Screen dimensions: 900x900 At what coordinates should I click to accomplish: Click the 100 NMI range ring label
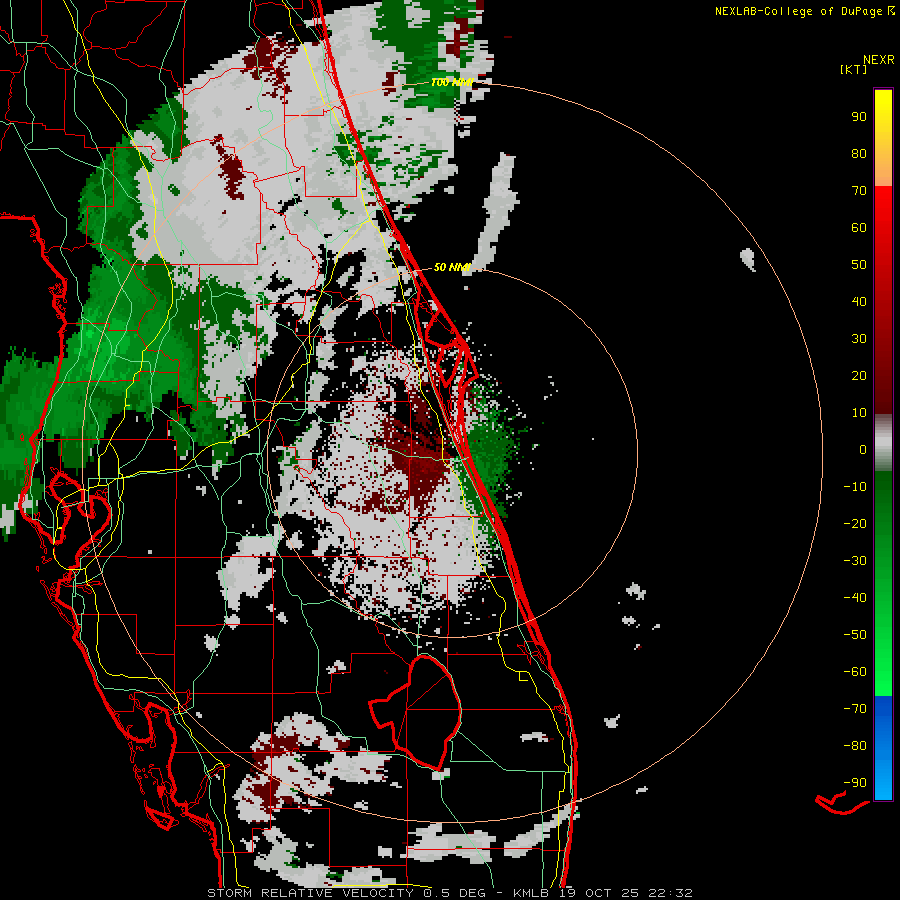pos(452,83)
